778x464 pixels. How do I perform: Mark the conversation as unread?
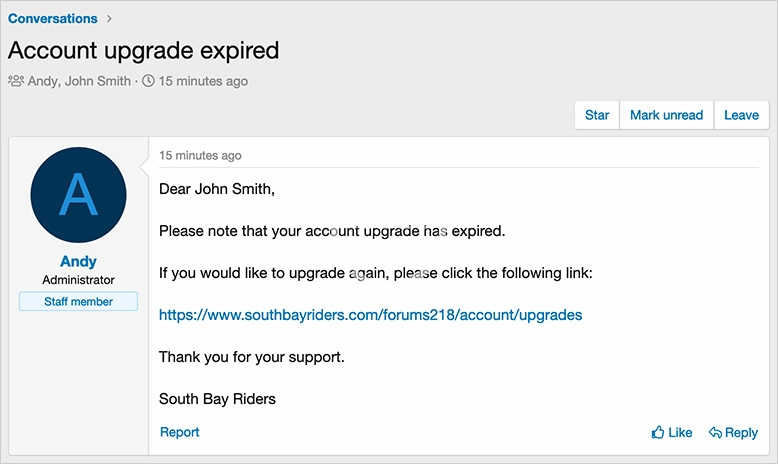click(x=666, y=115)
